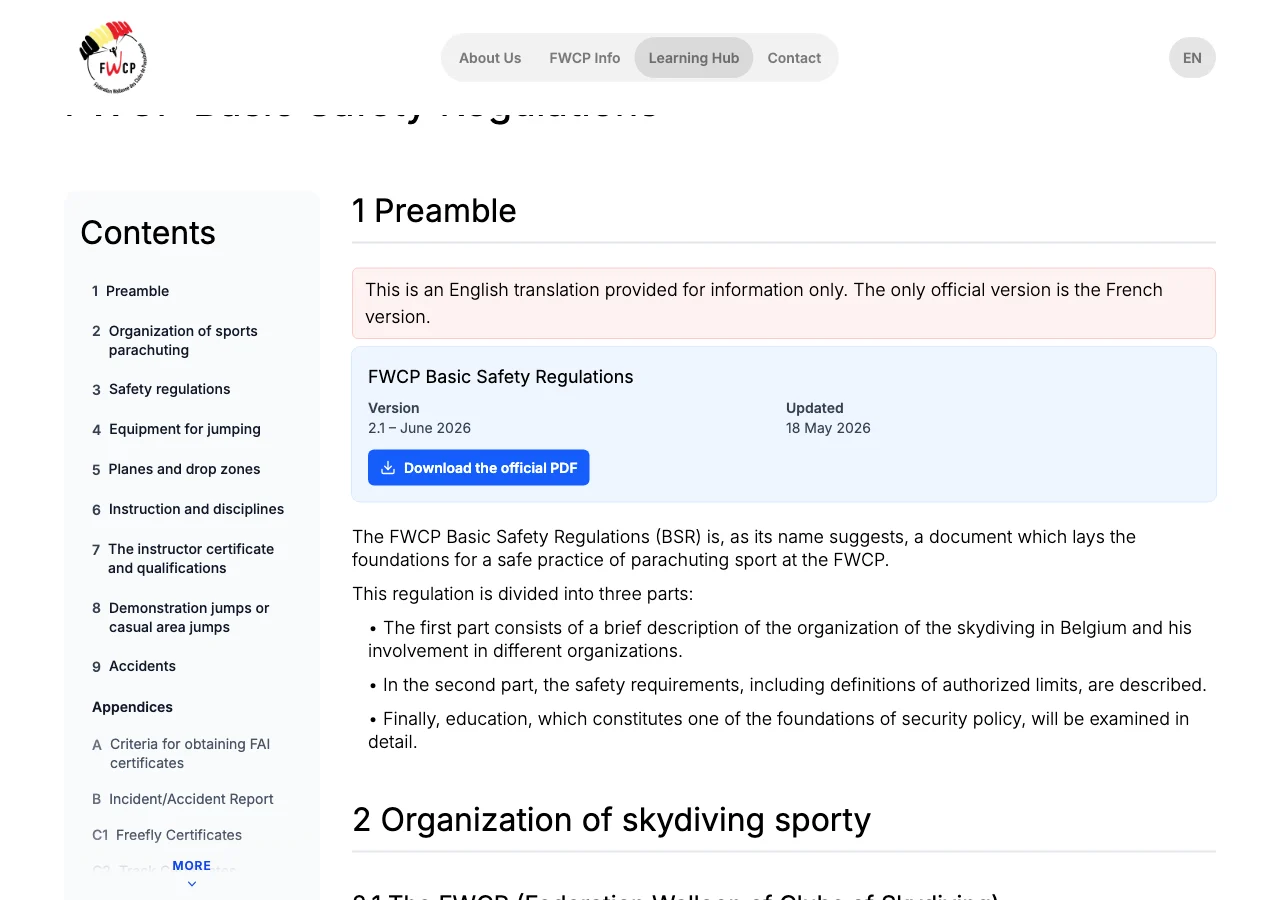Expand contents with the MORE chevron

(192, 873)
